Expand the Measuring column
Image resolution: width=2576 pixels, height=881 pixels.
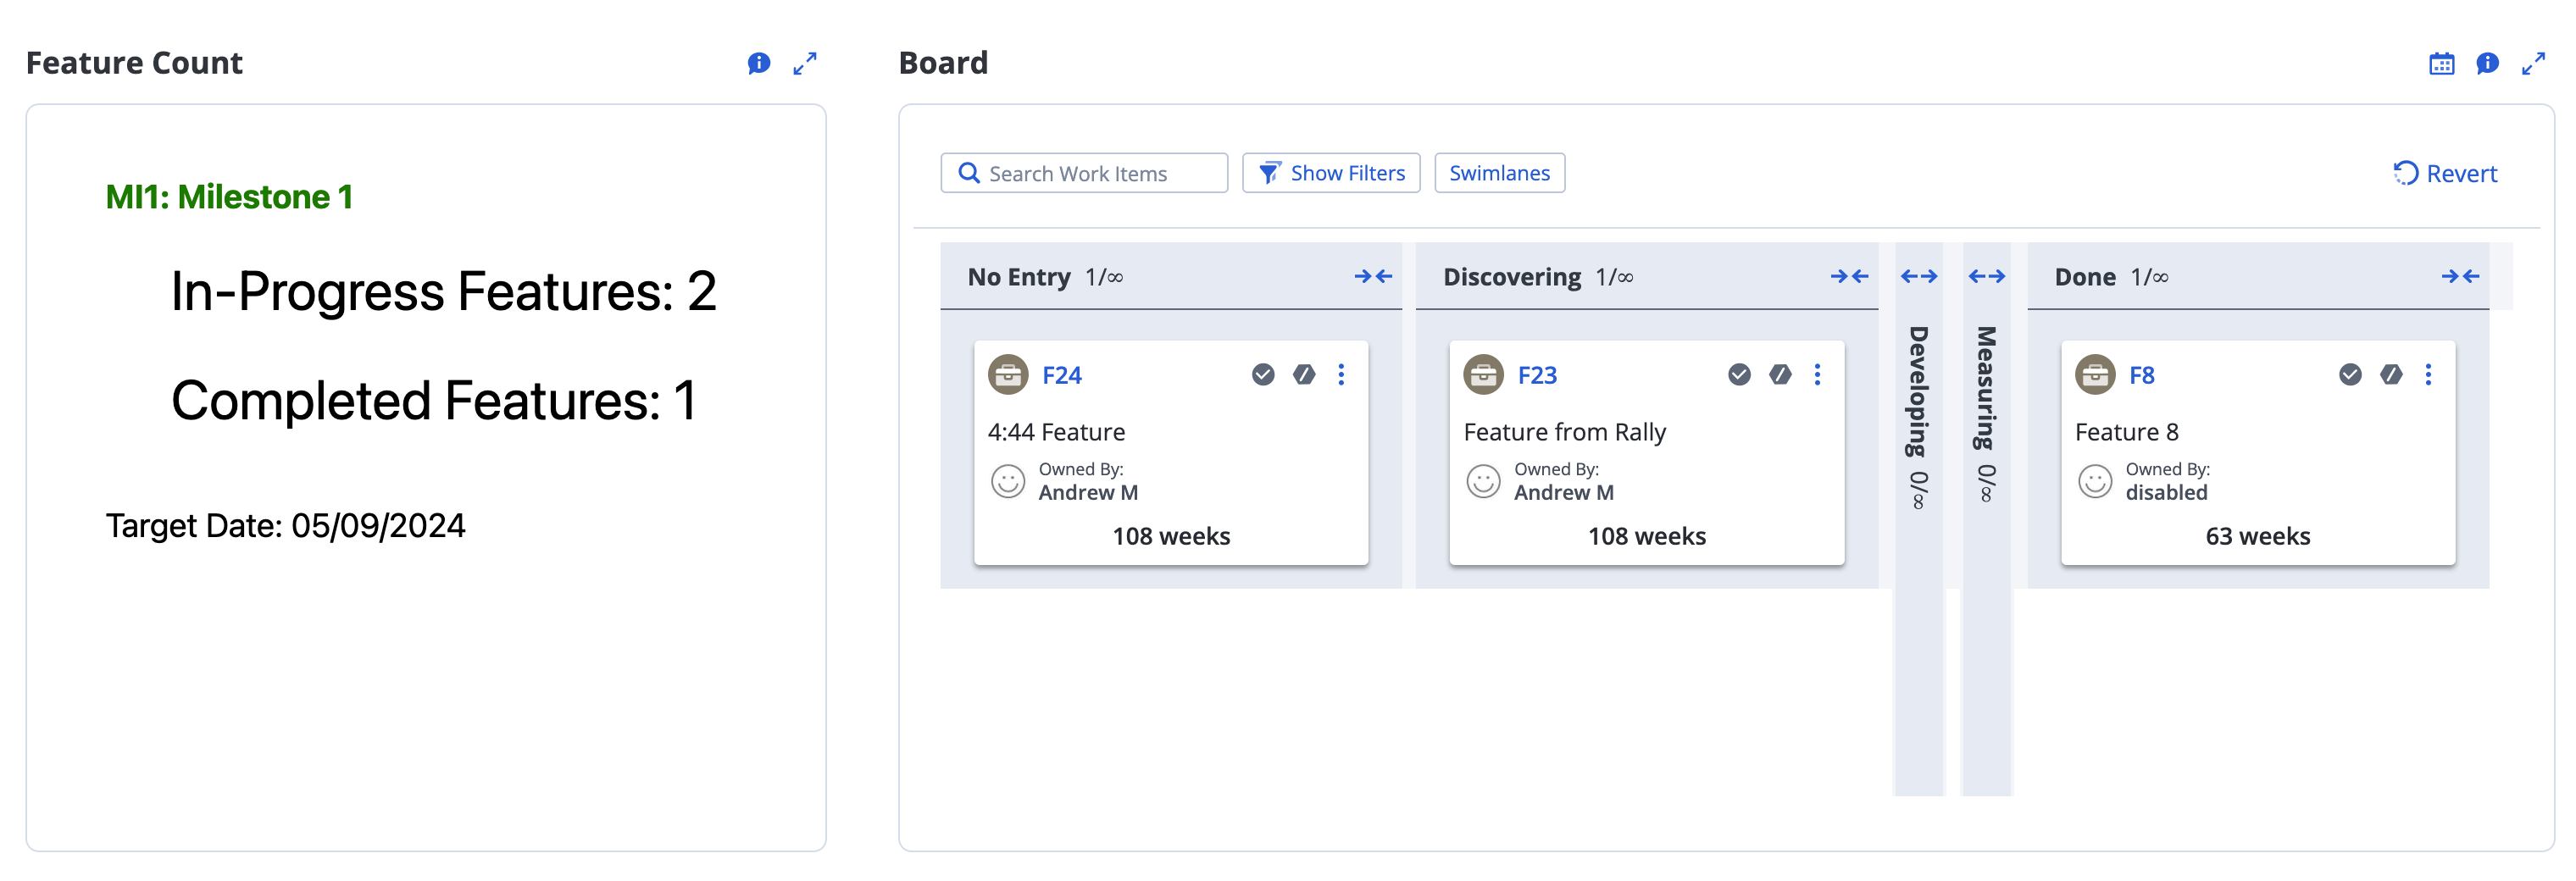[1989, 276]
